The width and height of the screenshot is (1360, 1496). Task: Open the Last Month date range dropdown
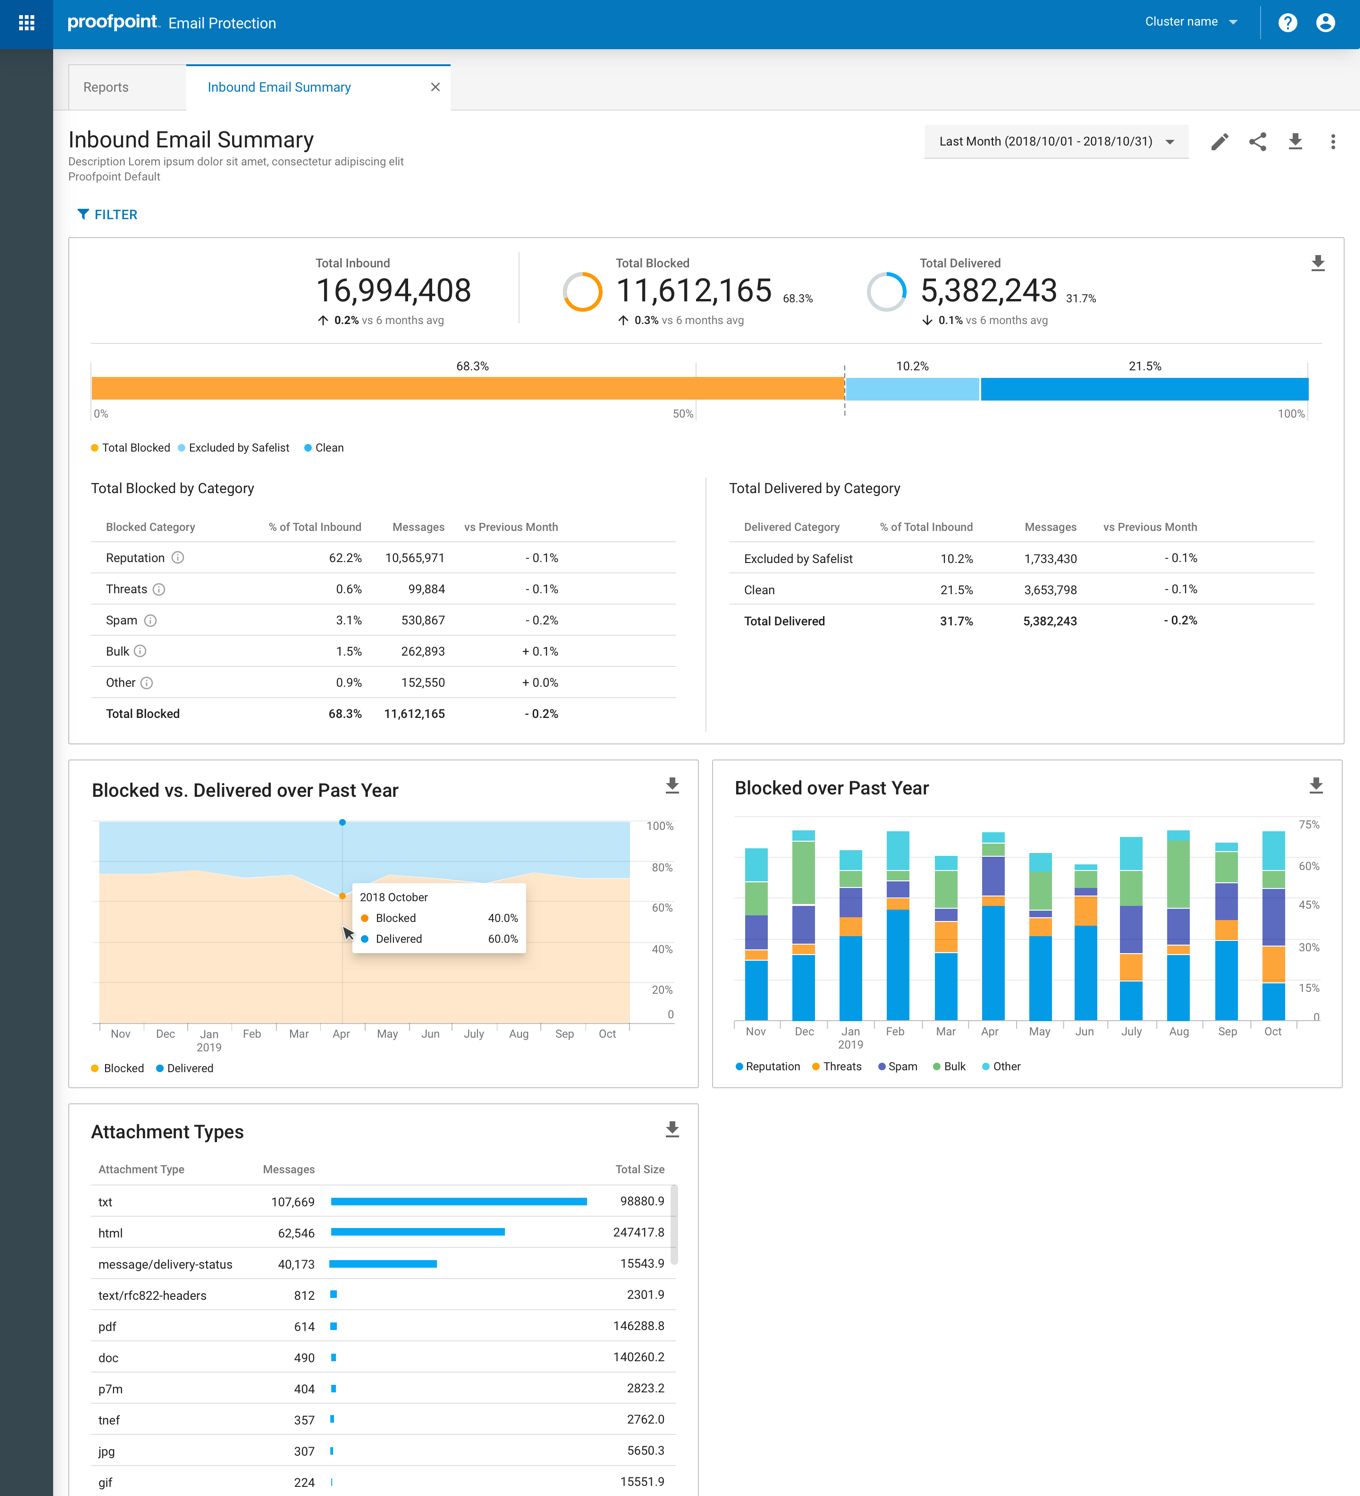tap(1056, 141)
